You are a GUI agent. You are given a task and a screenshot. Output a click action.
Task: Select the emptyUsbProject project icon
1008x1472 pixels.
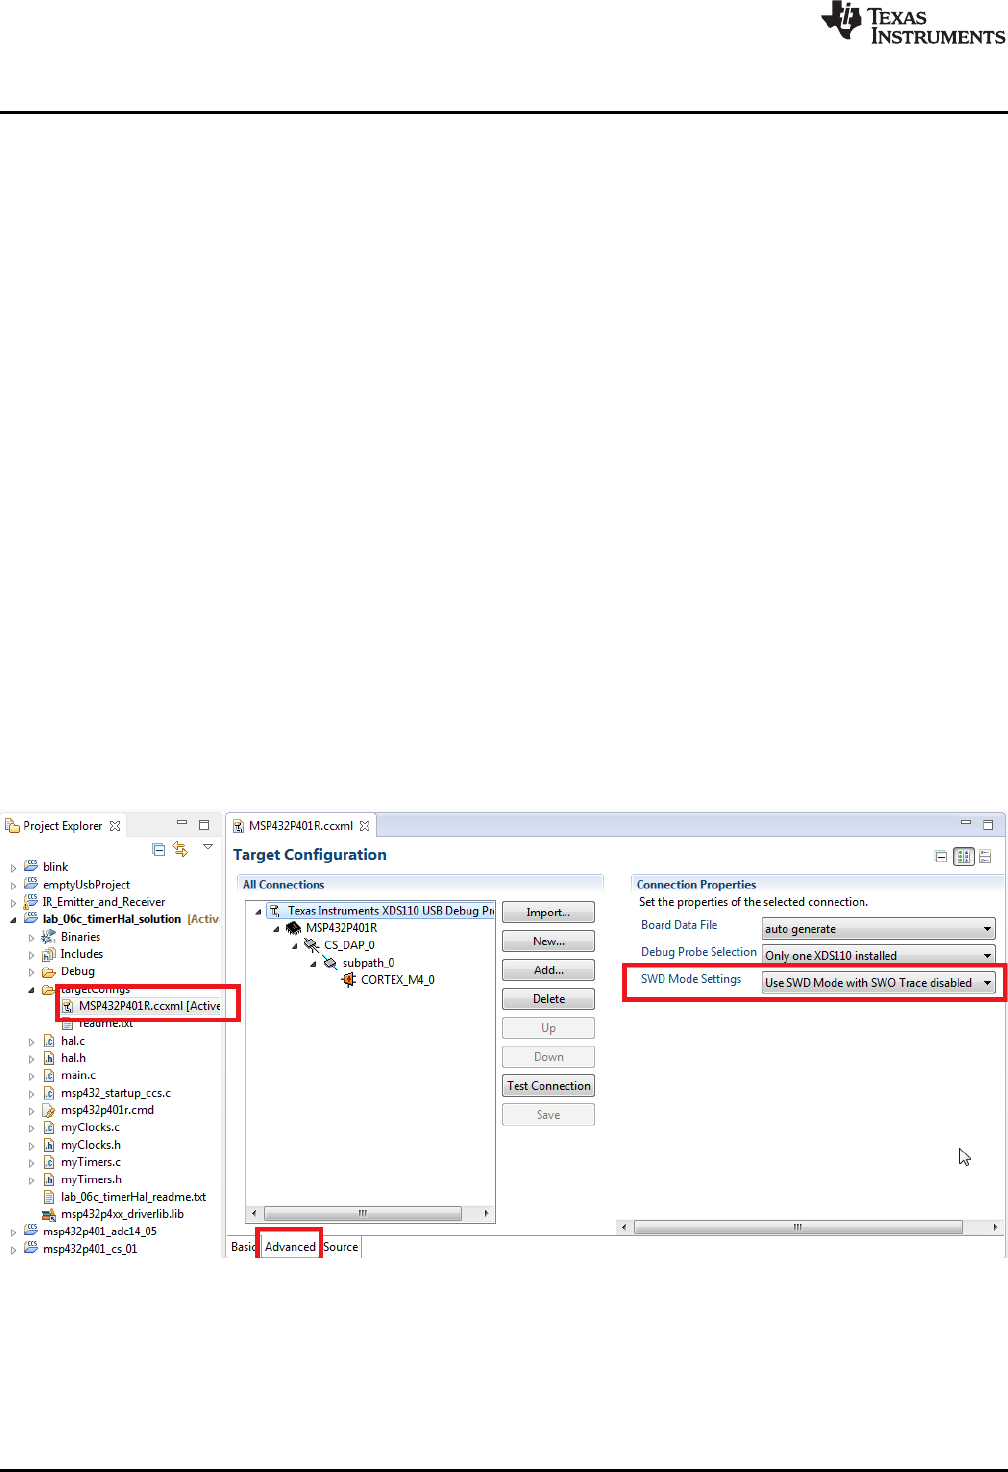[31, 884]
